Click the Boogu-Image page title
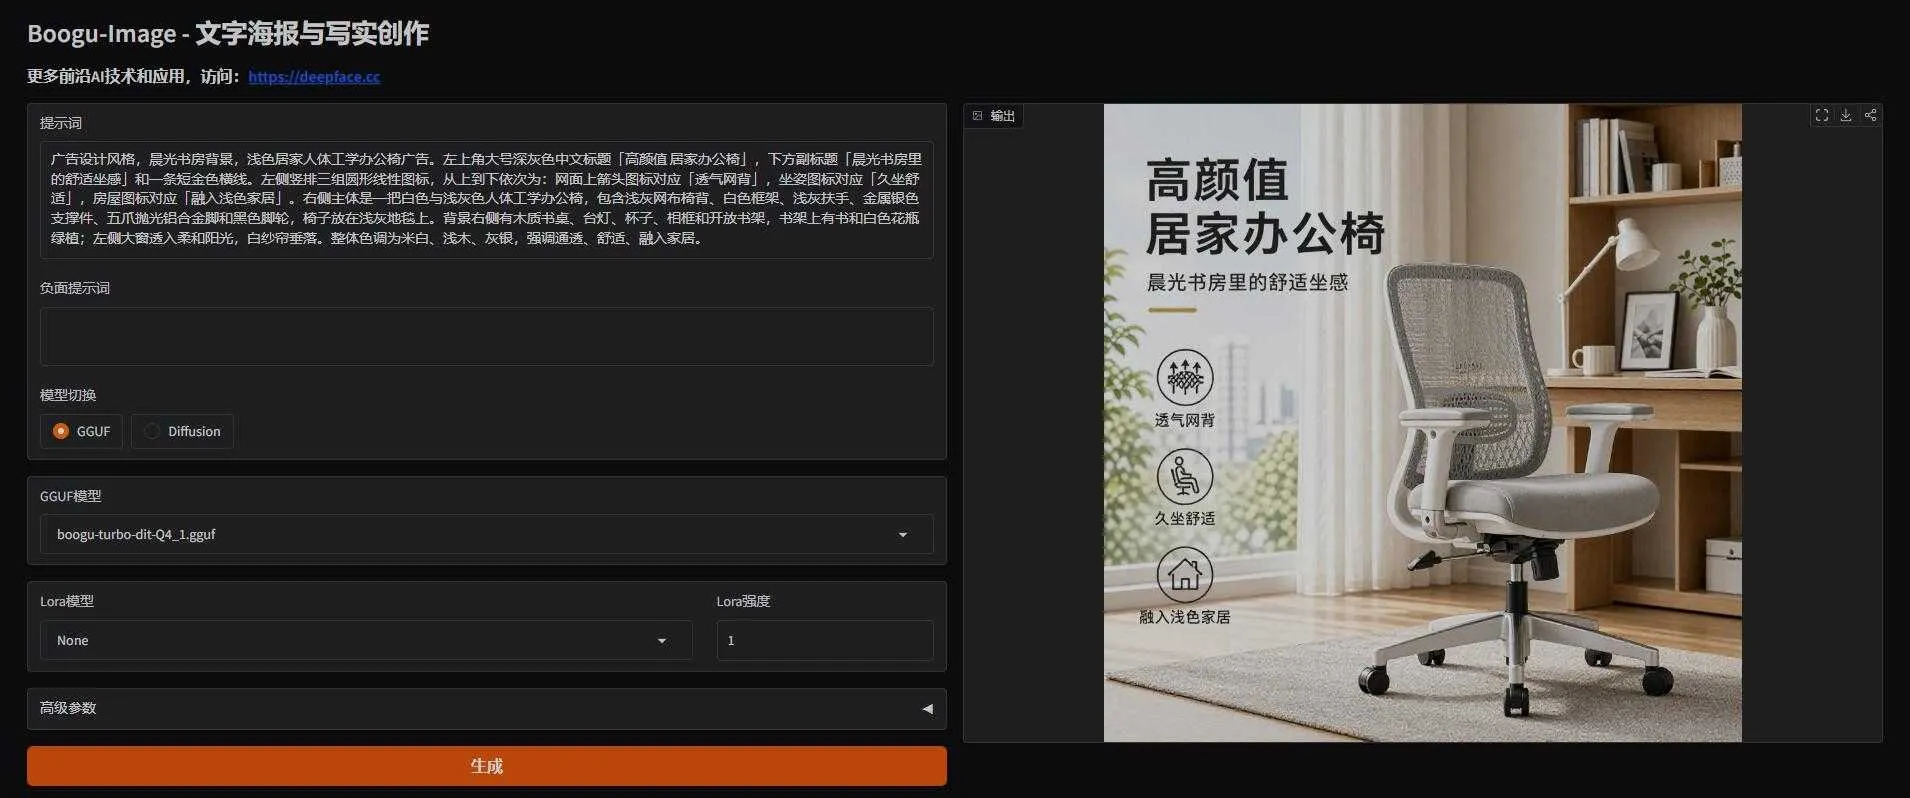The width and height of the screenshot is (1910, 798). click(x=228, y=33)
